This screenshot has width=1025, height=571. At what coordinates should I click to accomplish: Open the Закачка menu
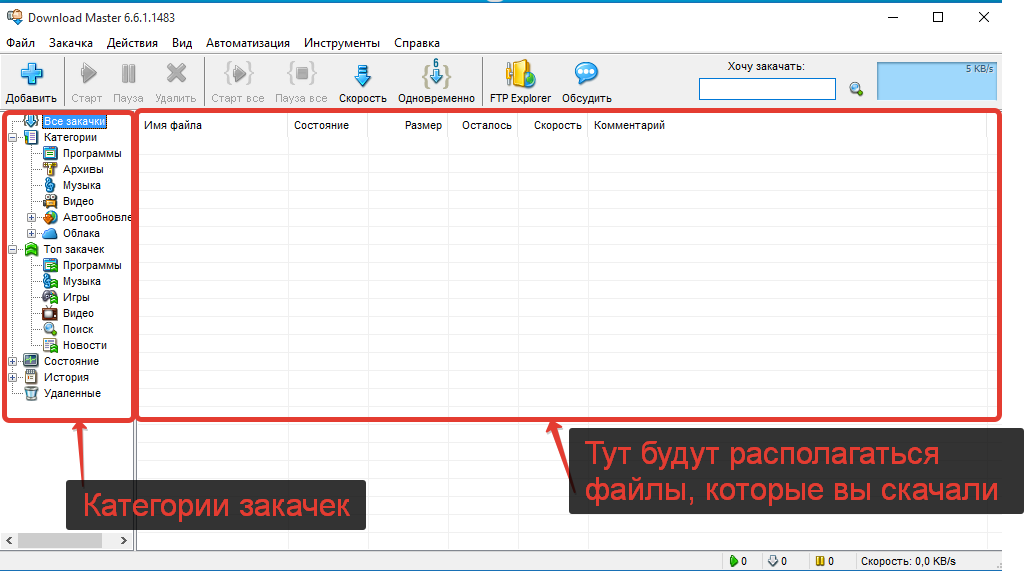click(71, 43)
